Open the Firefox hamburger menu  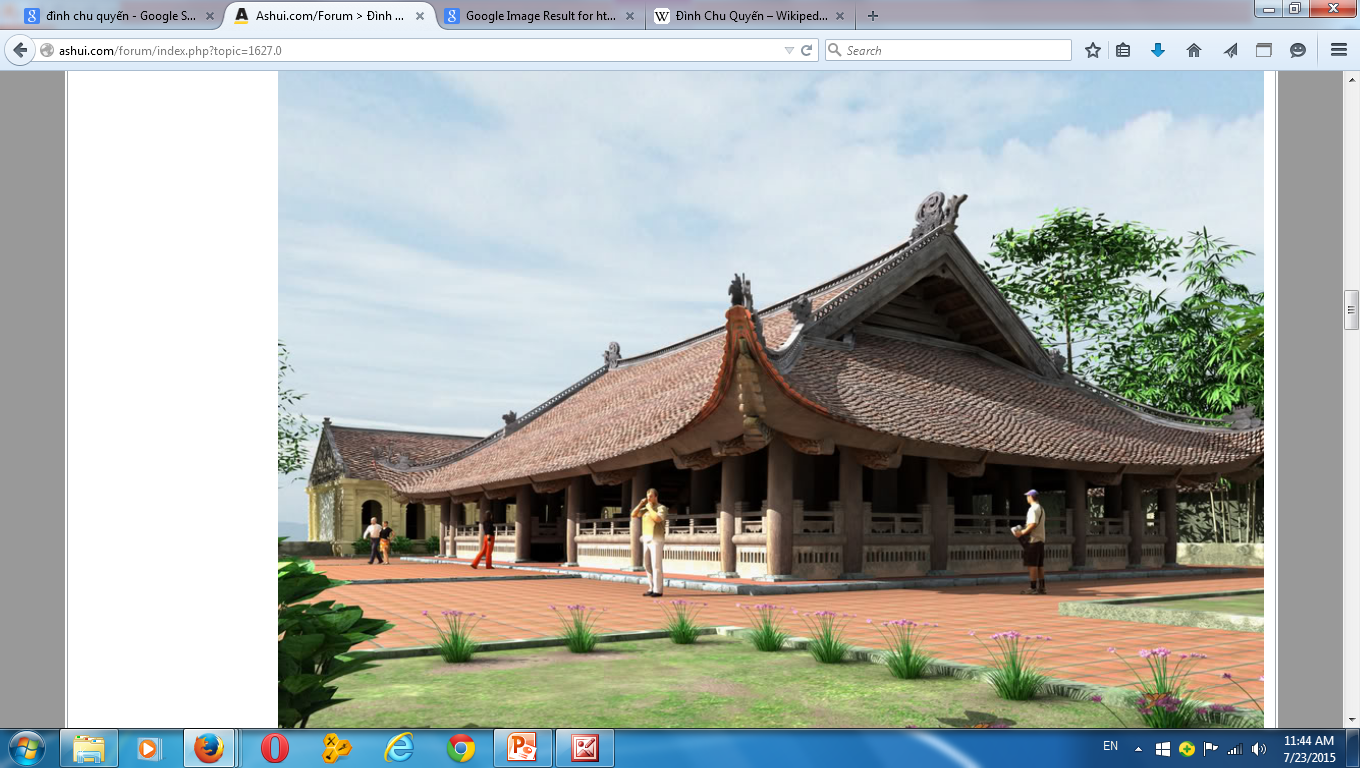point(1339,50)
